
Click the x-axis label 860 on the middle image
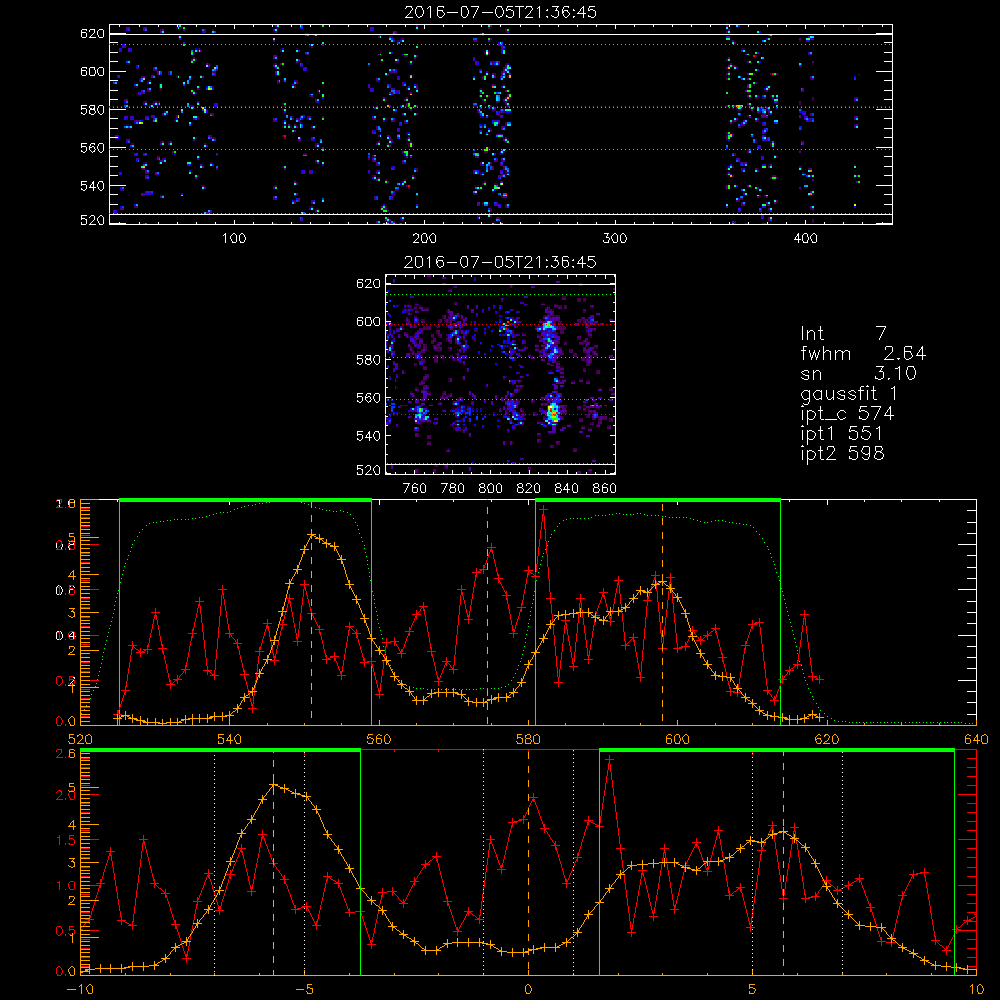pyautogui.click(x=604, y=489)
